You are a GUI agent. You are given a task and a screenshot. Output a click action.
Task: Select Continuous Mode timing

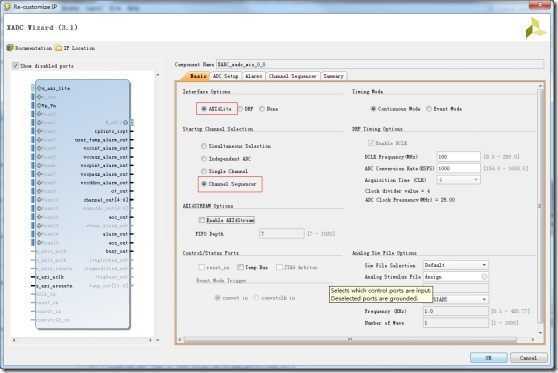tap(373, 109)
